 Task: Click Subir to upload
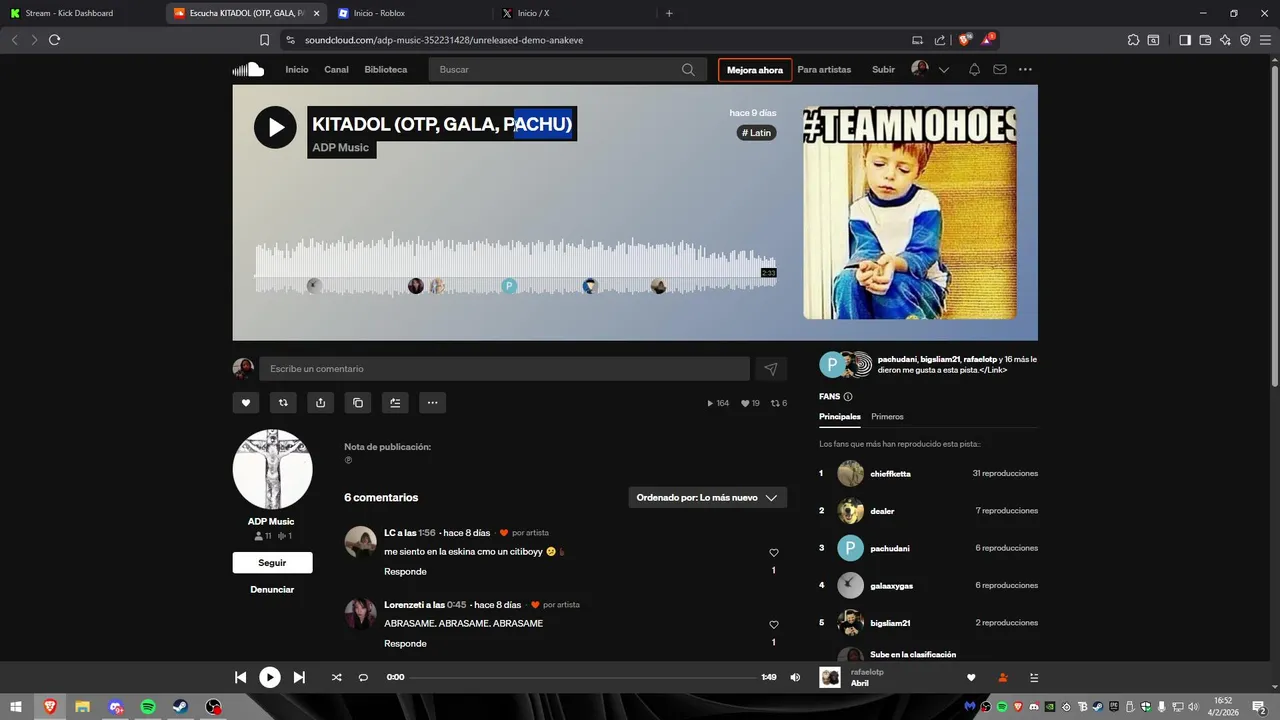click(883, 70)
